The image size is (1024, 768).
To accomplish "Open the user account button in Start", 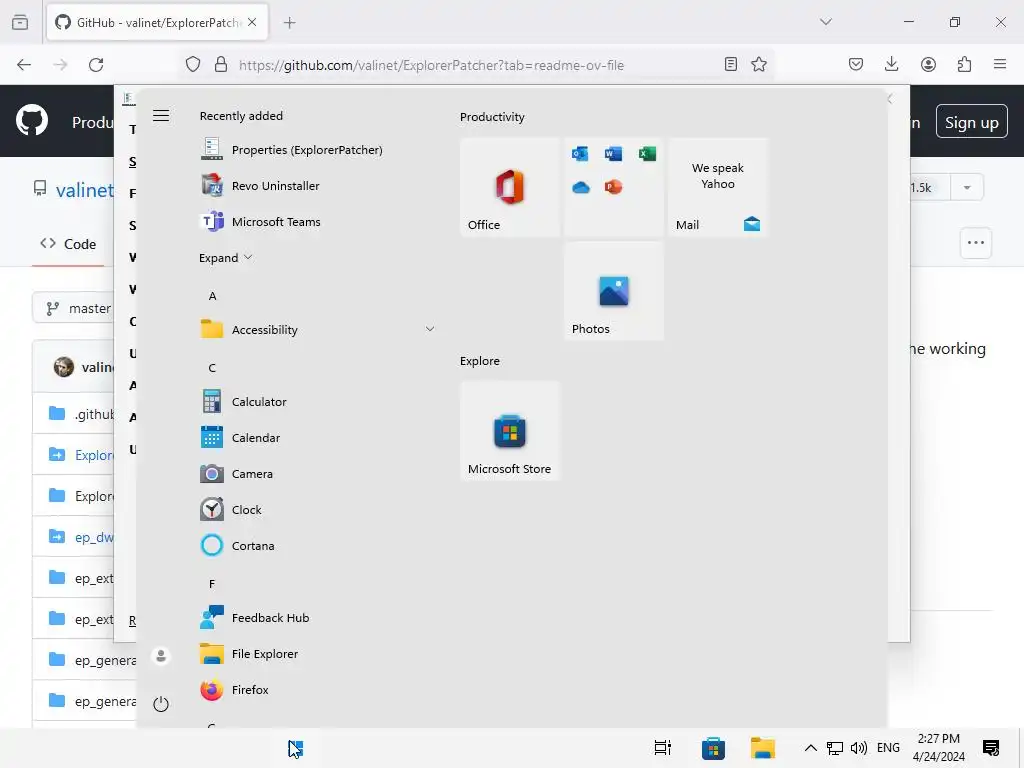I will tap(161, 656).
